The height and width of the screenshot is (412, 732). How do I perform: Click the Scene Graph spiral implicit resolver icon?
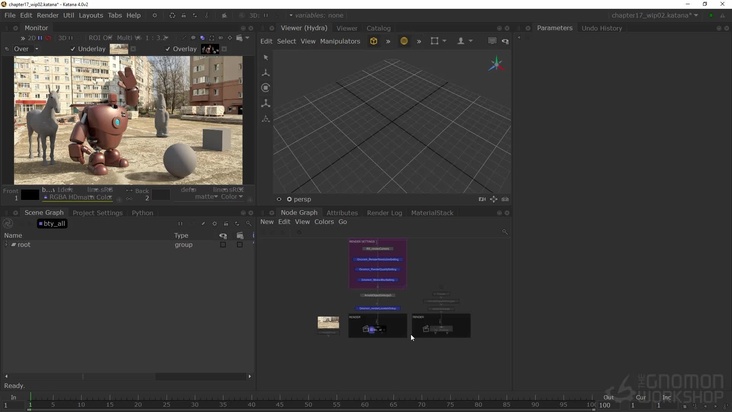[7, 223]
